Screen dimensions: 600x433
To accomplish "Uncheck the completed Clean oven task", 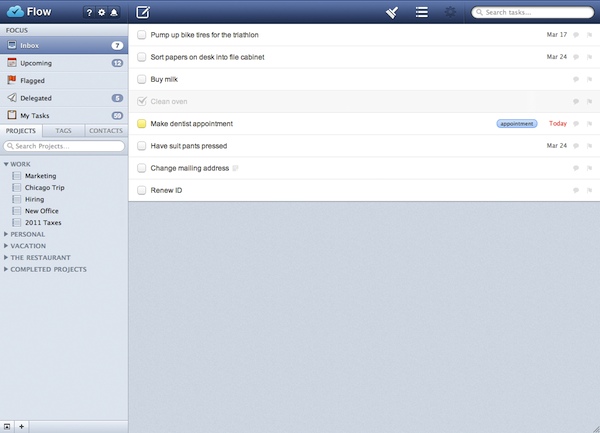I will tap(142, 101).
